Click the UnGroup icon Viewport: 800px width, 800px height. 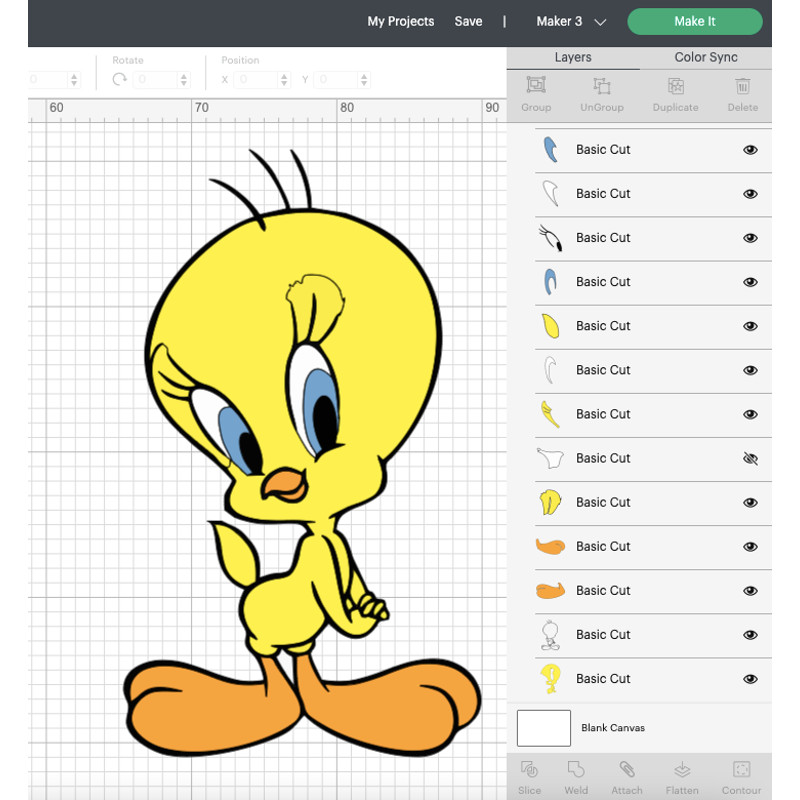pos(601,94)
